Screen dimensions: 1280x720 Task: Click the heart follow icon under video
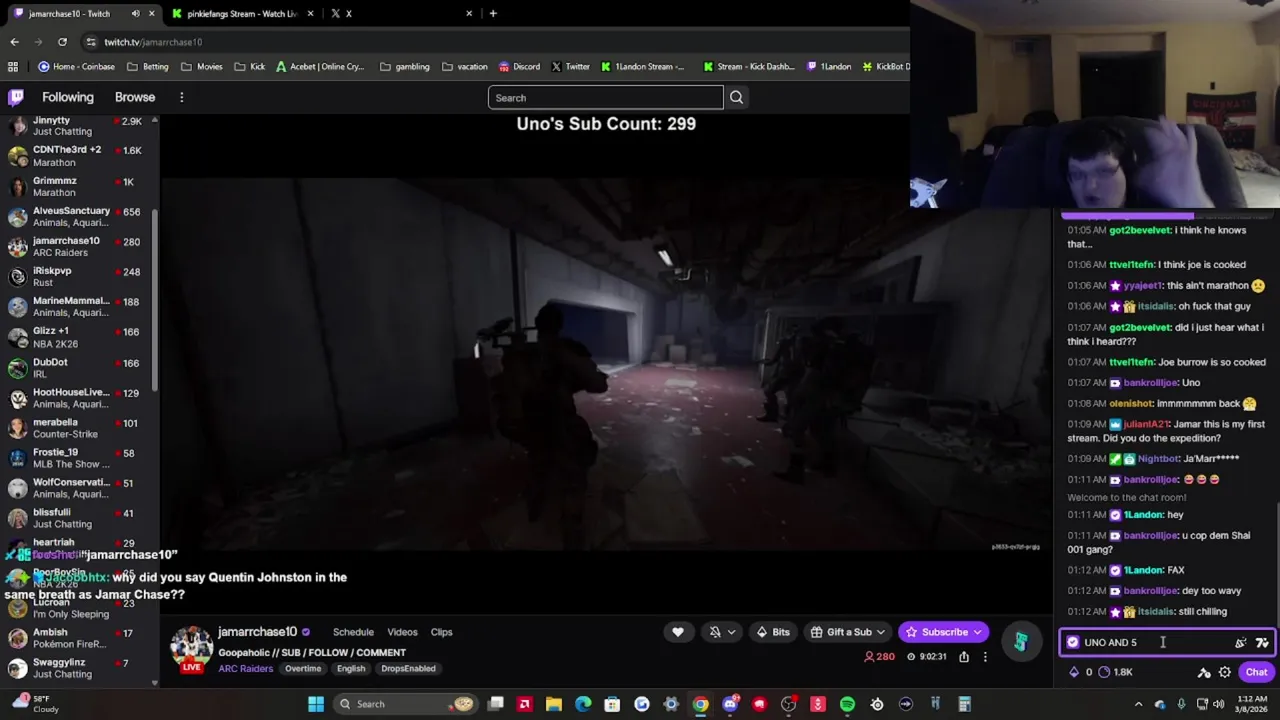point(677,632)
